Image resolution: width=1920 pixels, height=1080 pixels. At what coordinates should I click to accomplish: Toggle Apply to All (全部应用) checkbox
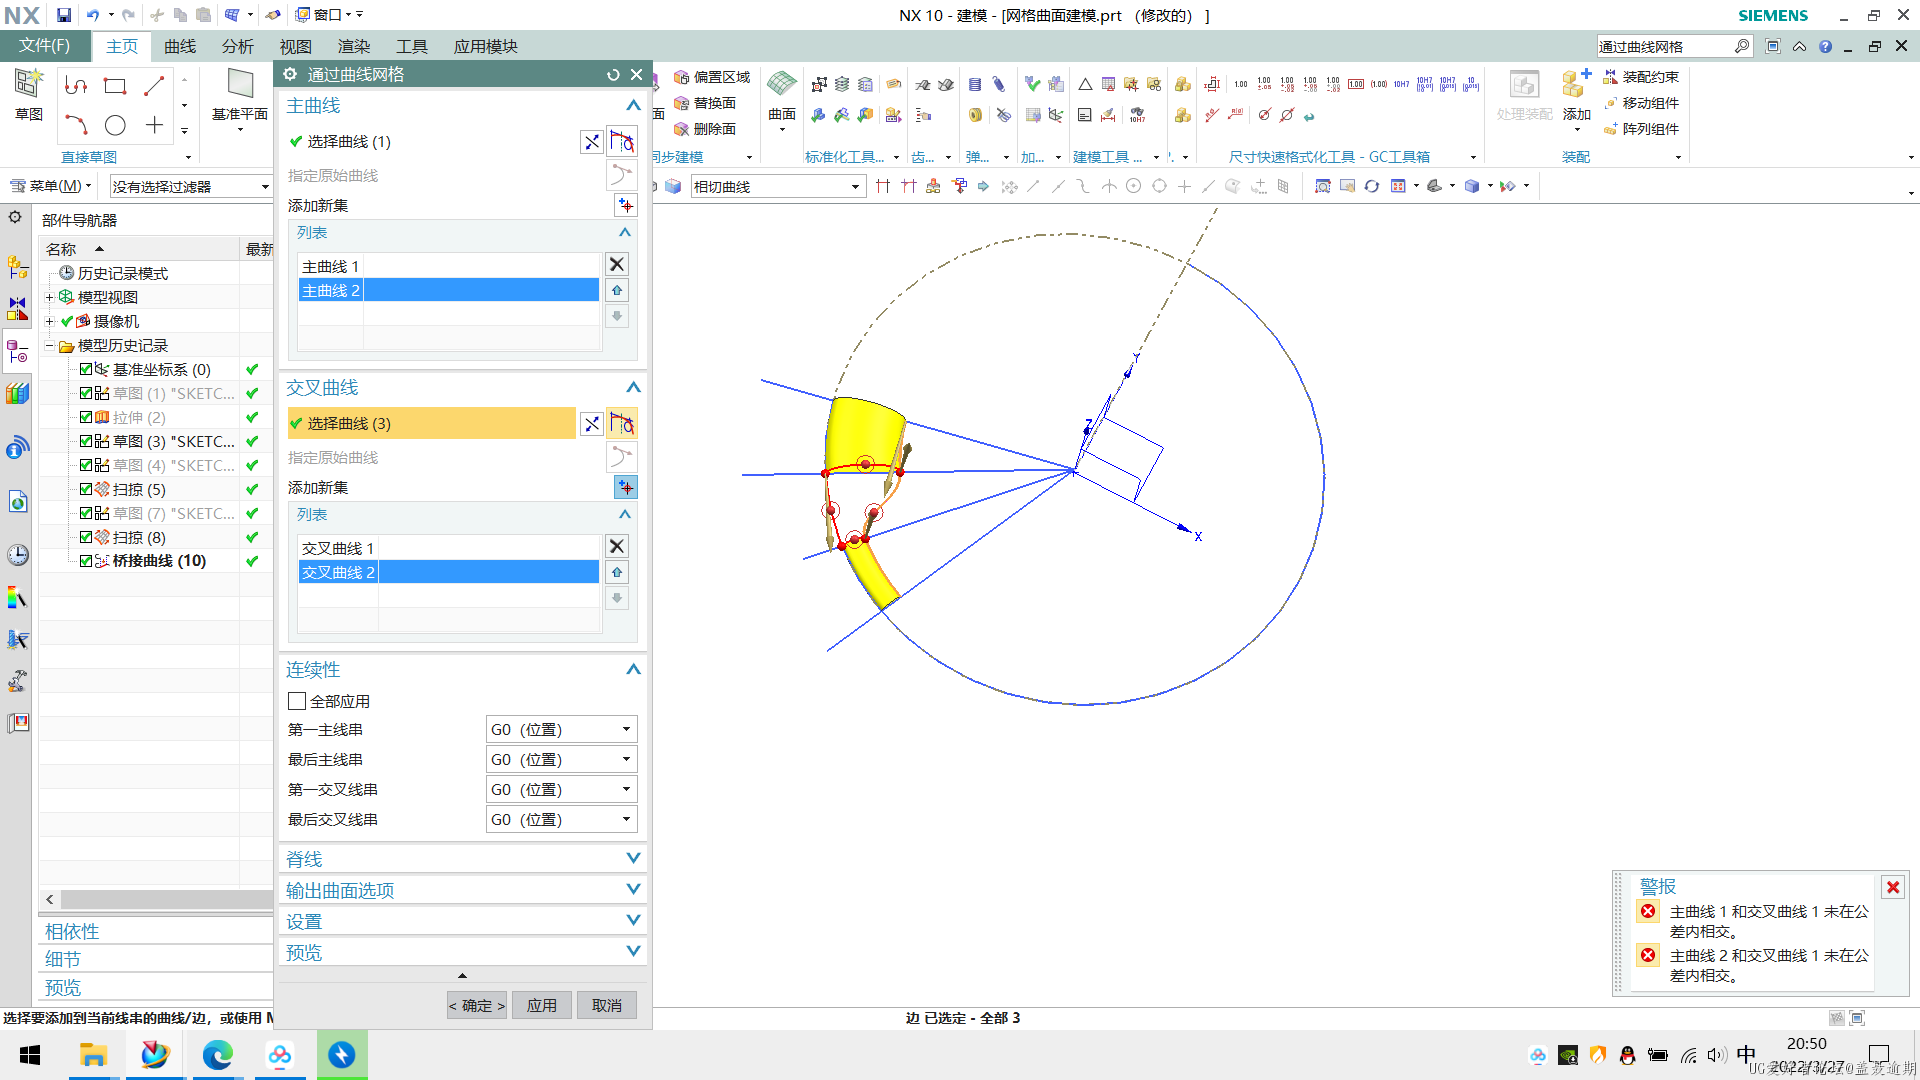click(297, 701)
